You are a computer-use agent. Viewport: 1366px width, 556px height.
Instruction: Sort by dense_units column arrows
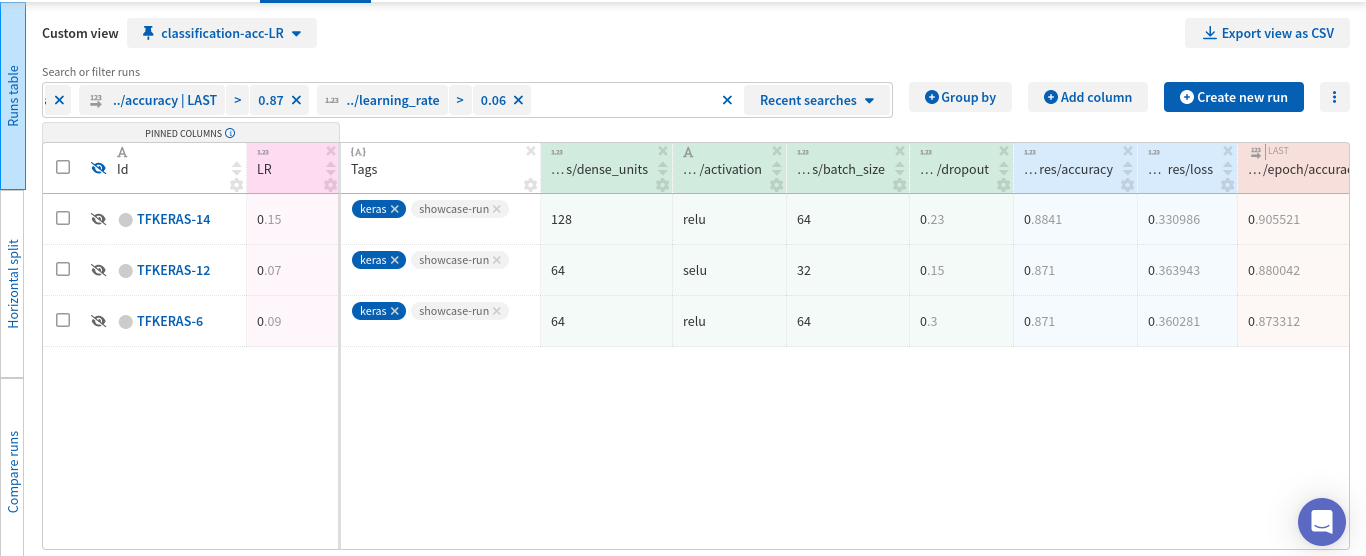(x=663, y=168)
